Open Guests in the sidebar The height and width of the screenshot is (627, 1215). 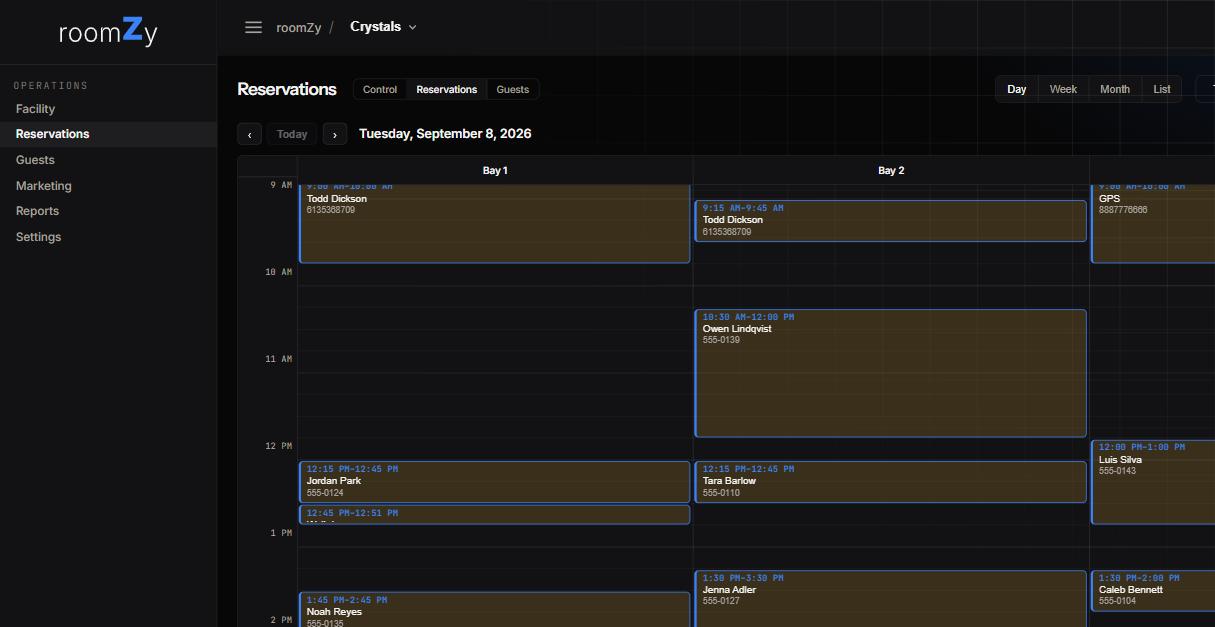pos(108,160)
